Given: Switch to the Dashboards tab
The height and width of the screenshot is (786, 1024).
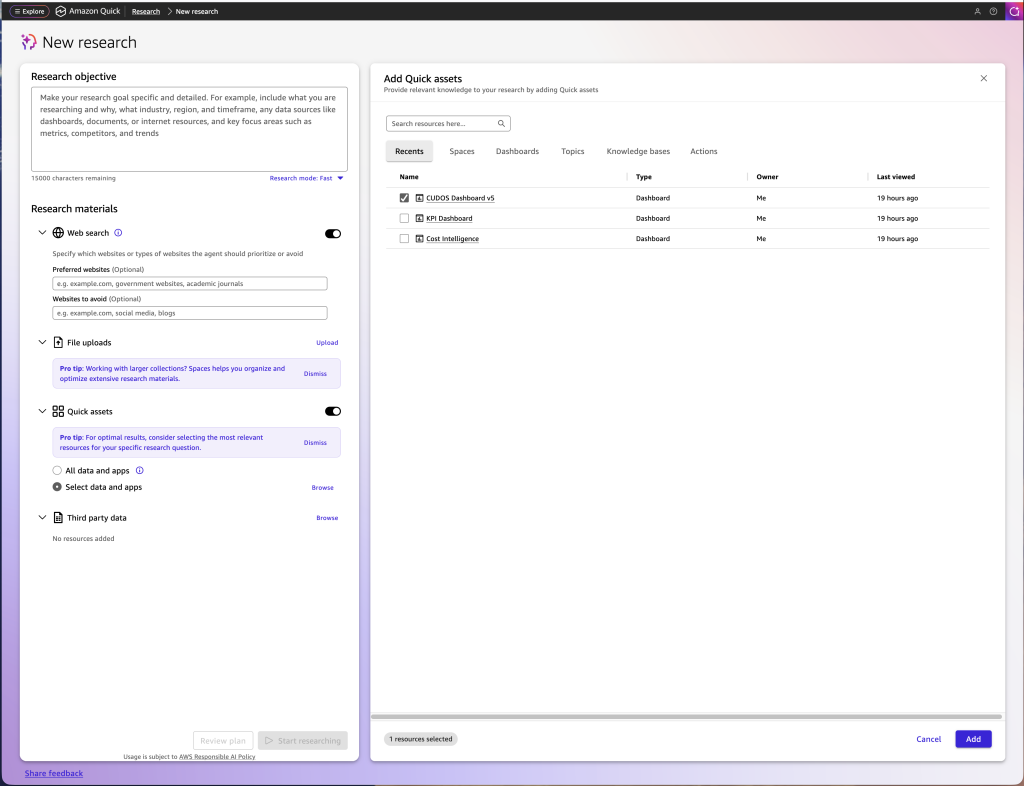Looking at the screenshot, I should pos(517,151).
